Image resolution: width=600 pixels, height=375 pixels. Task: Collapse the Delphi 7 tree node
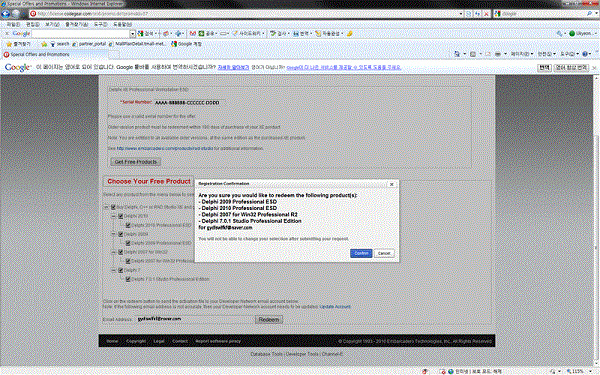click(114, 270)
